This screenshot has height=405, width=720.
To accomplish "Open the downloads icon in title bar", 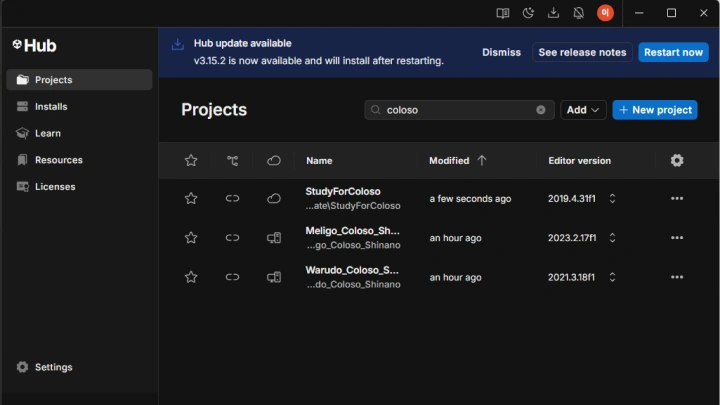I will coord(554,13).
